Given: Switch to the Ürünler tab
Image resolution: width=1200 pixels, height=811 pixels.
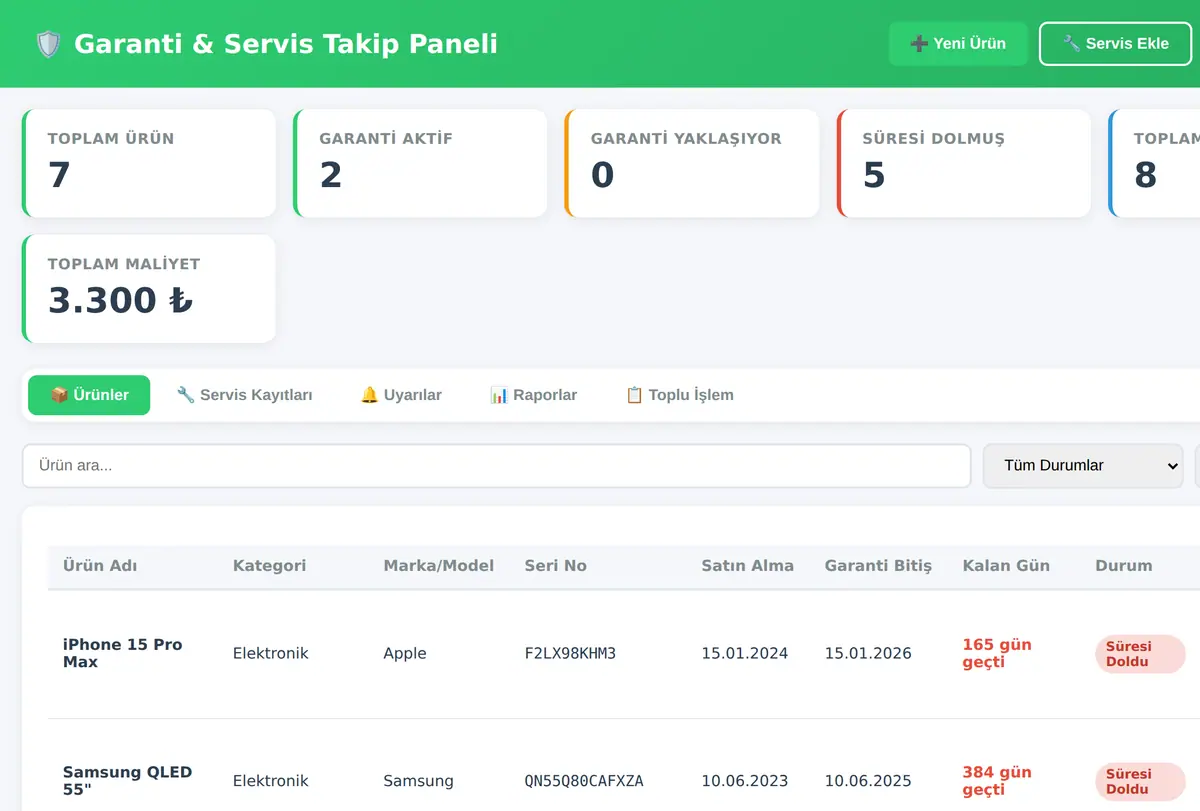Looking at the screenshot, I should point(89,395).
